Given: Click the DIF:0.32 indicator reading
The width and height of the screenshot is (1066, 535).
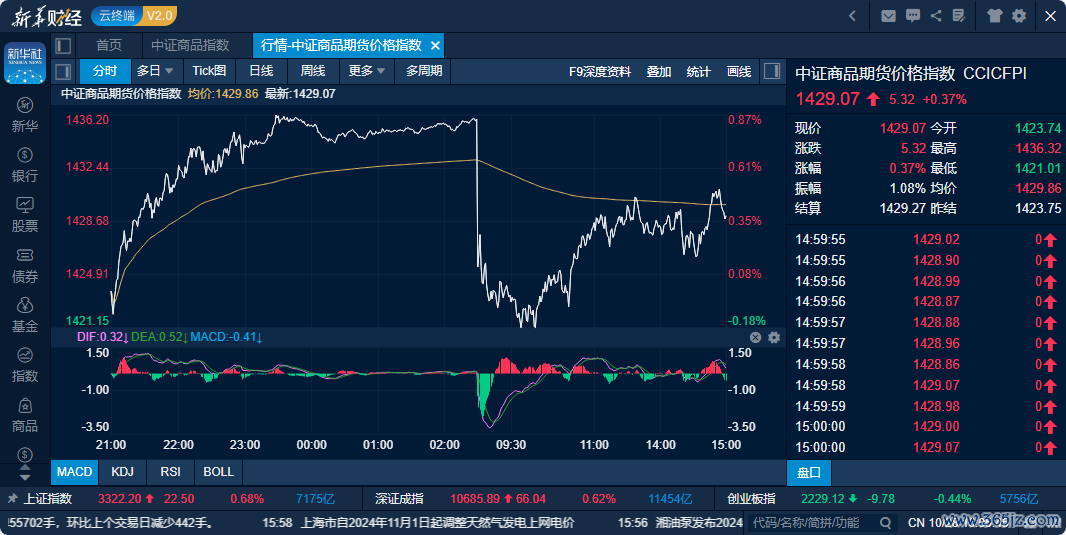Looking at the screenshot, I should click(103, 336).
